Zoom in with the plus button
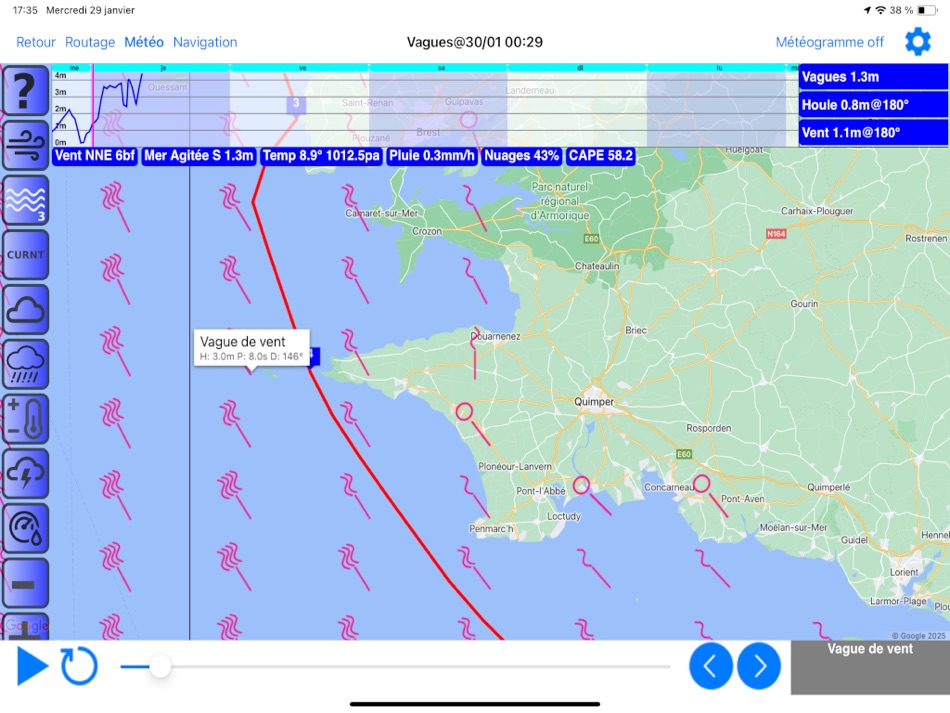Screen dimensions: 950x713 (25, 627)
